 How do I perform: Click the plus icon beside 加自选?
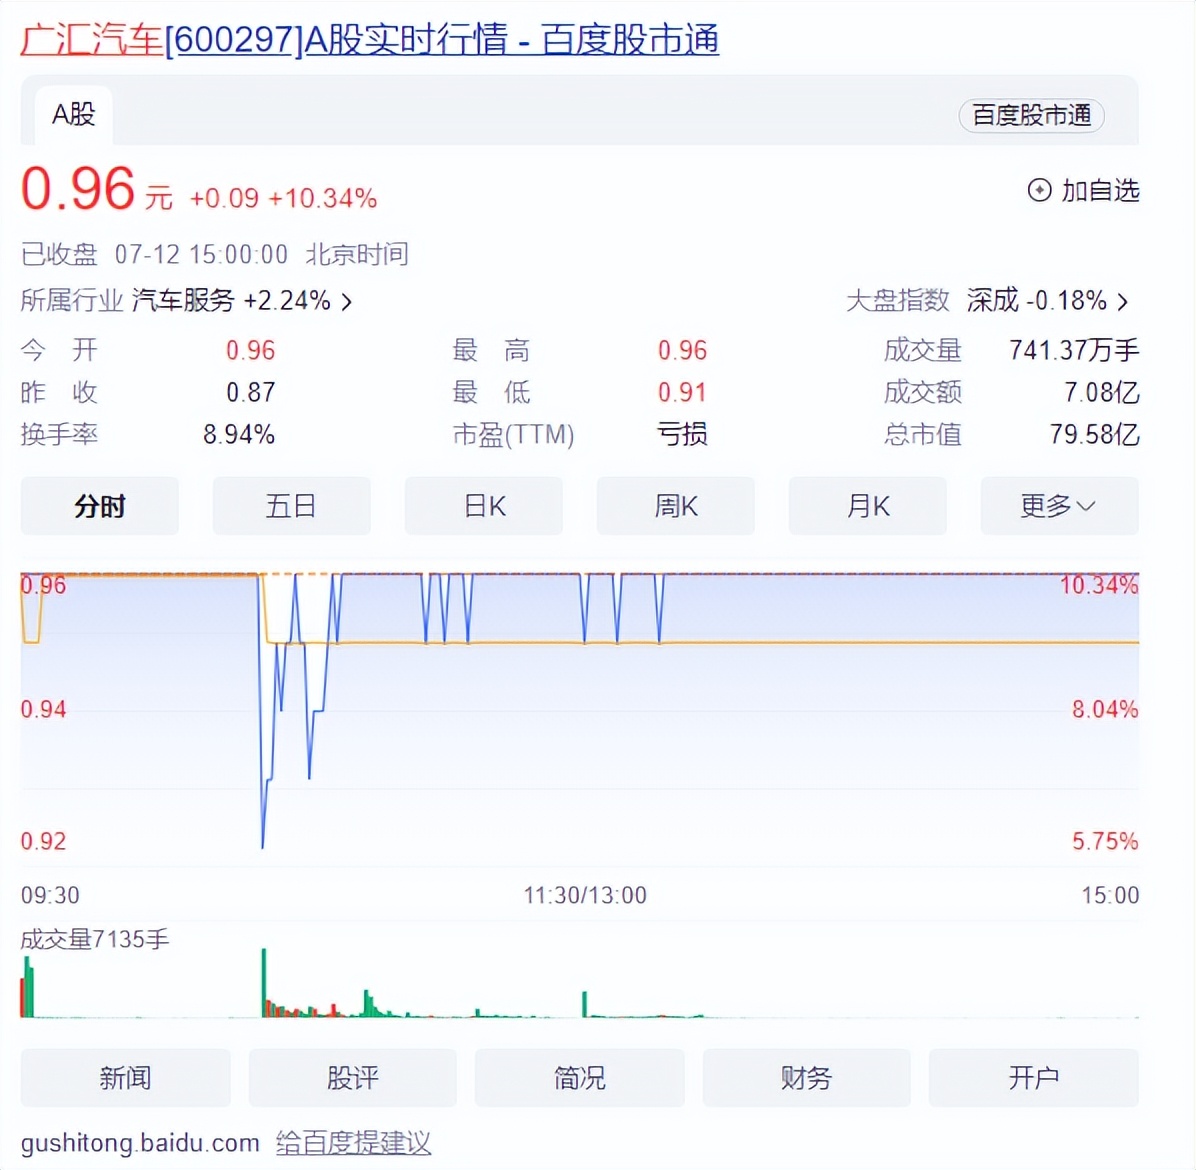[x=1039, y=190]
